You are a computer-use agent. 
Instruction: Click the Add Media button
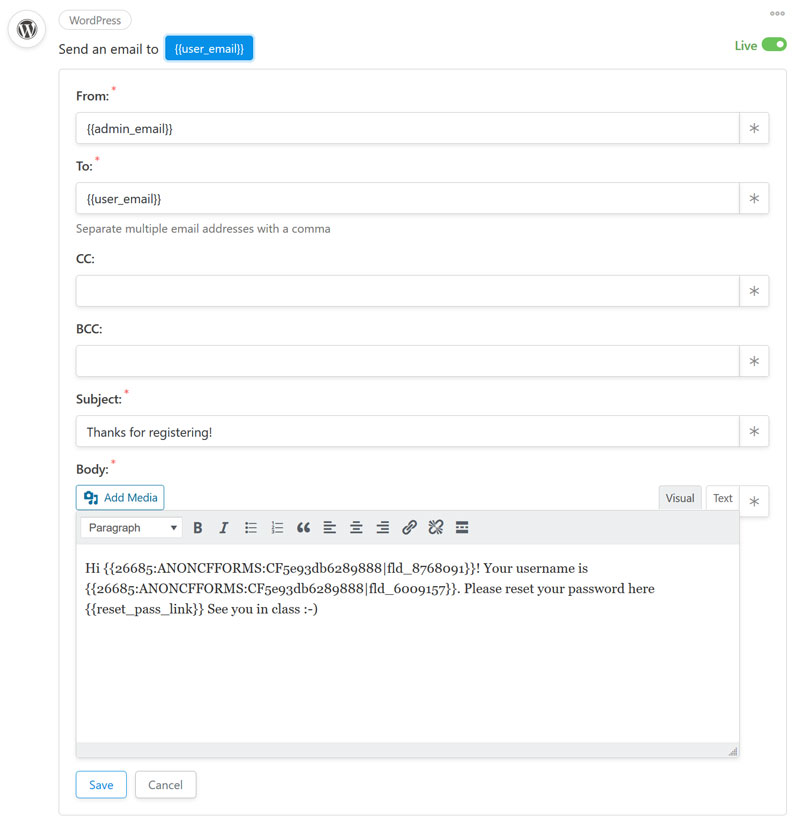120,497
